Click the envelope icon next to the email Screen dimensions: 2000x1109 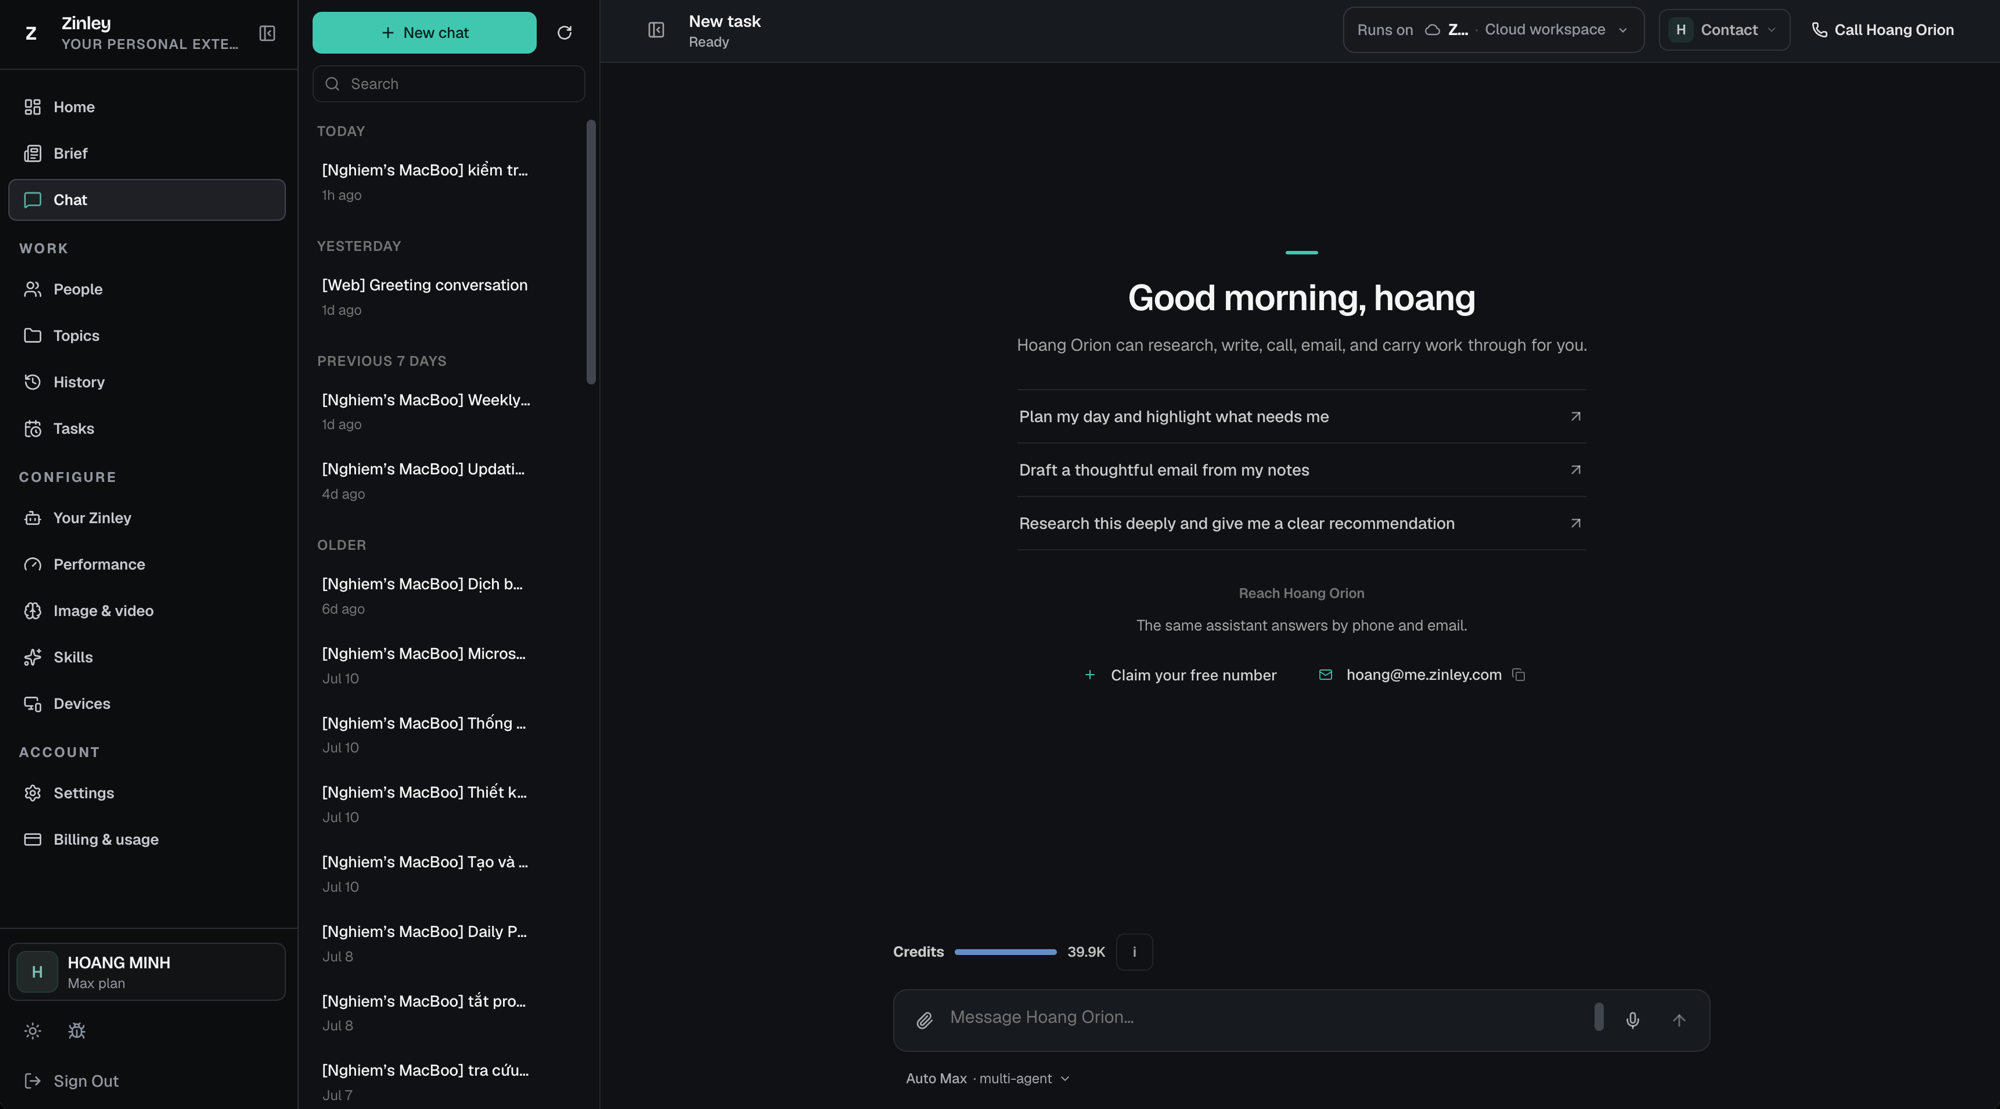tap(1325, 675)
